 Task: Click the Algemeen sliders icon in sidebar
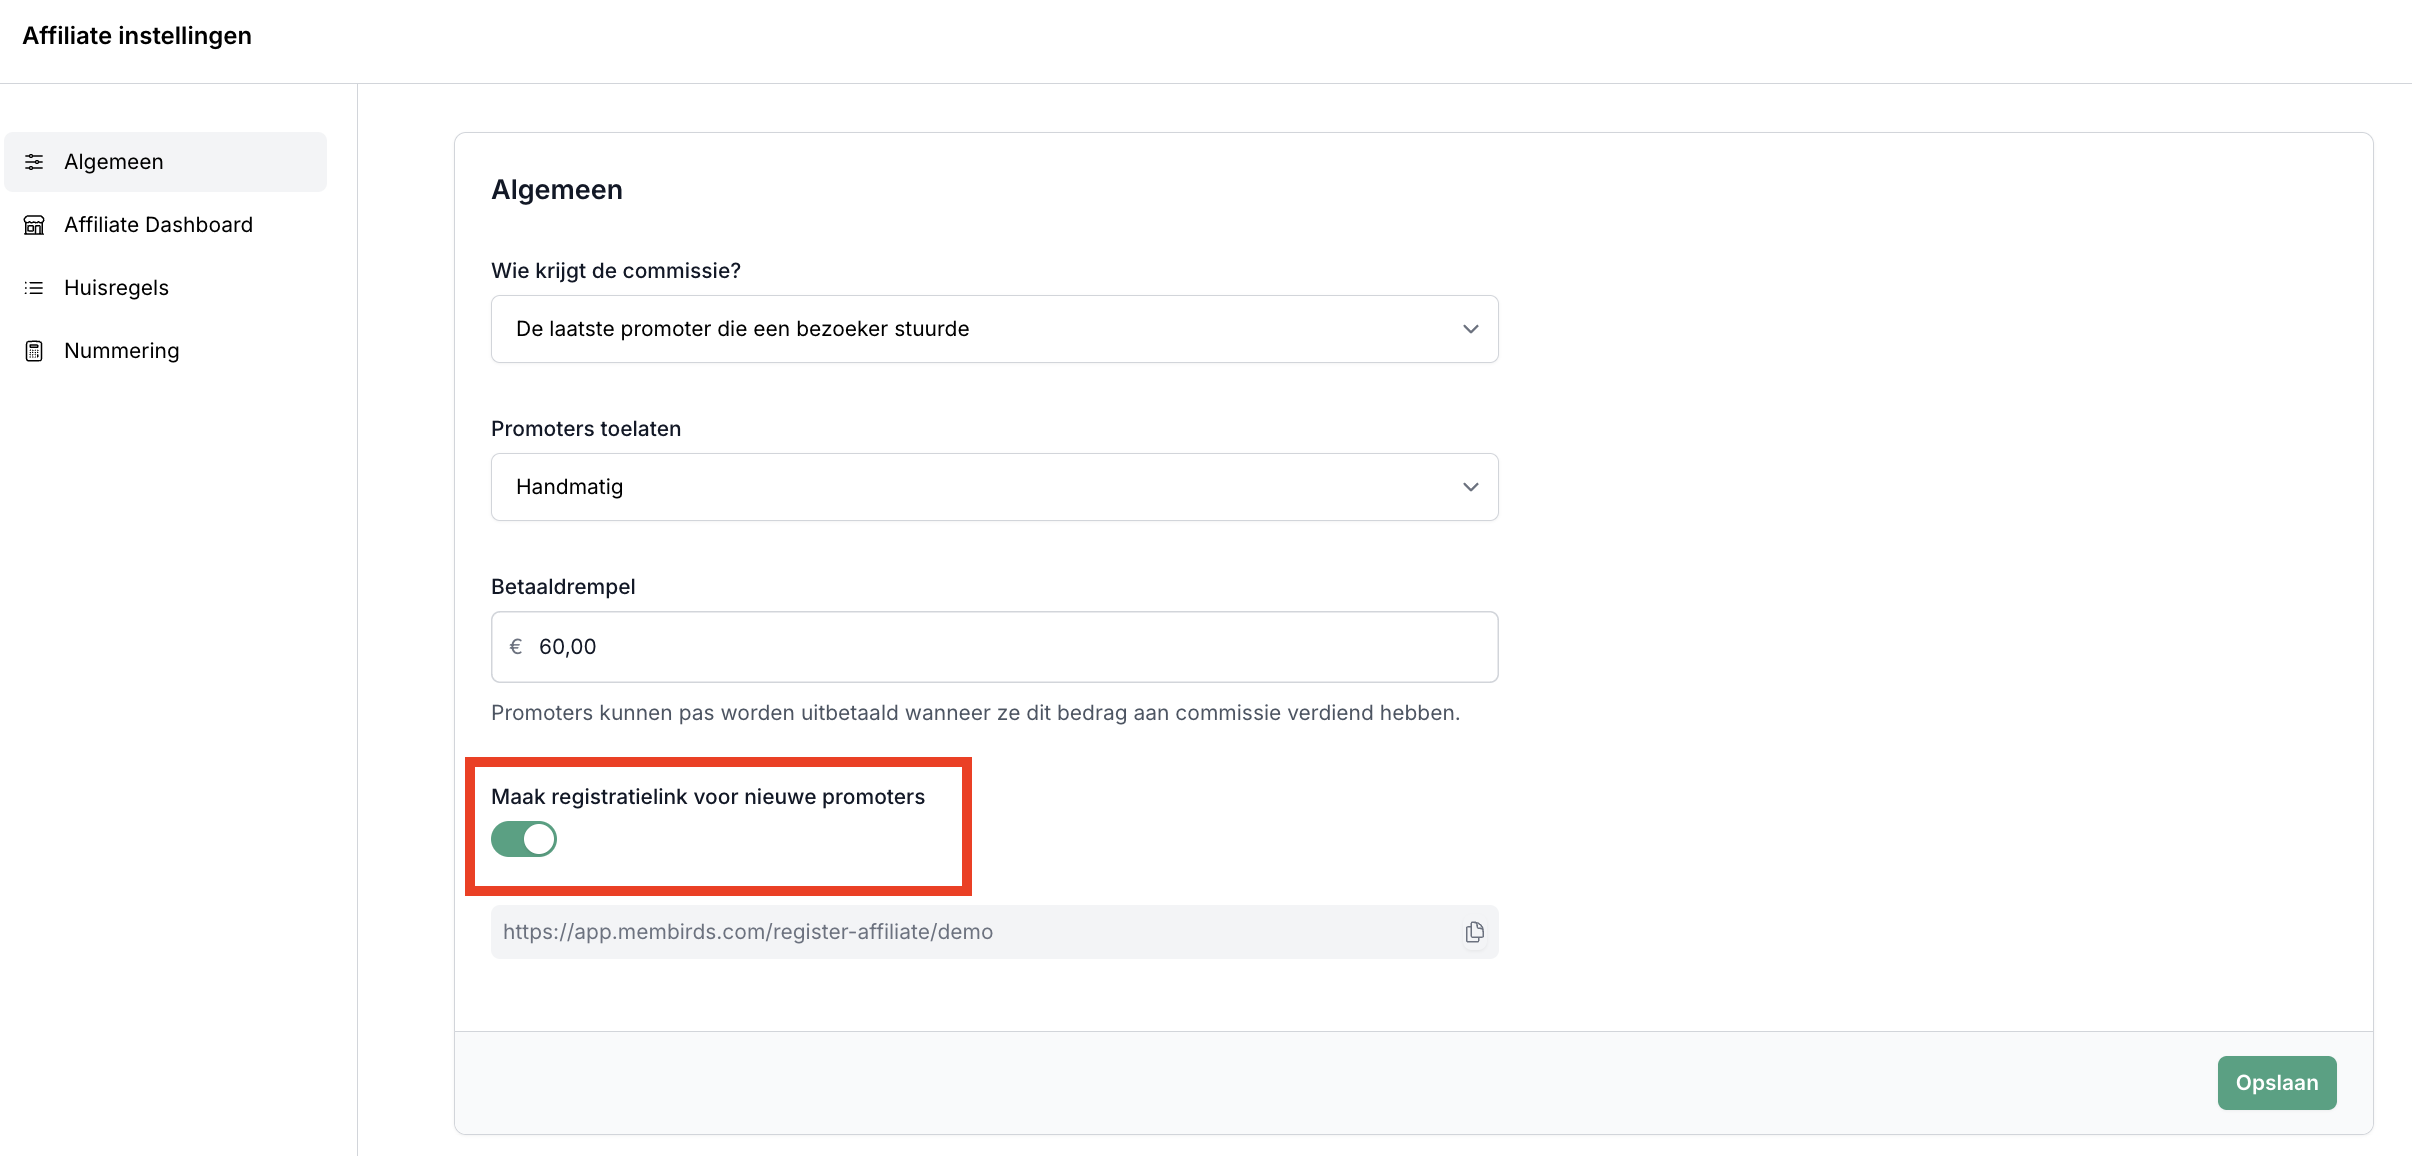[x=34, y=162]
